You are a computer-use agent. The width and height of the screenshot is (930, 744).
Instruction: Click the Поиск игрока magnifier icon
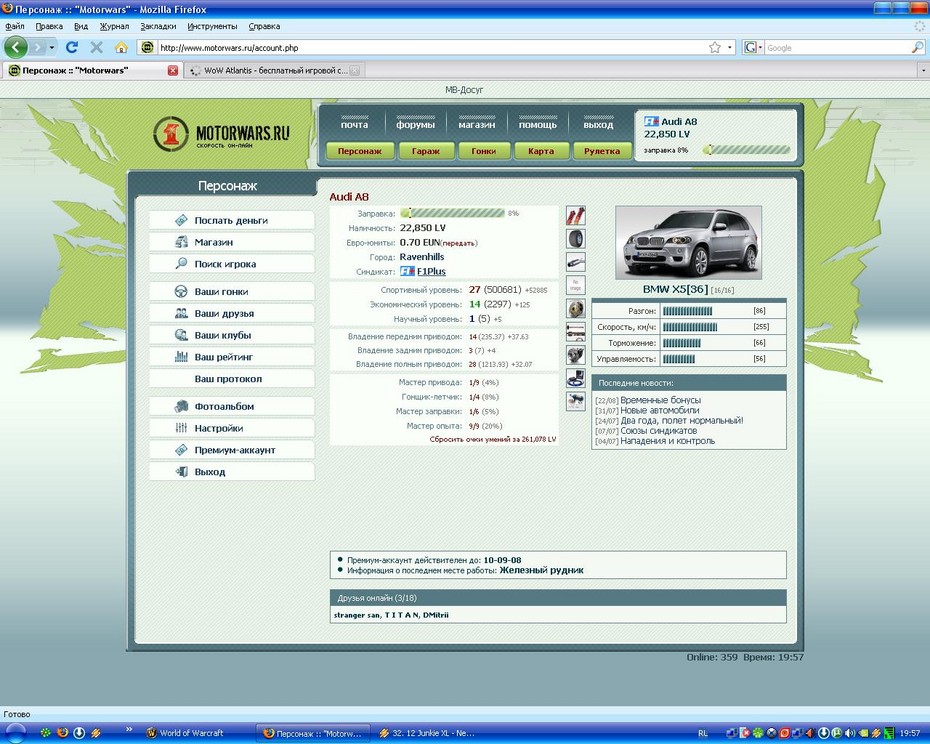click(x=181, y=263)
